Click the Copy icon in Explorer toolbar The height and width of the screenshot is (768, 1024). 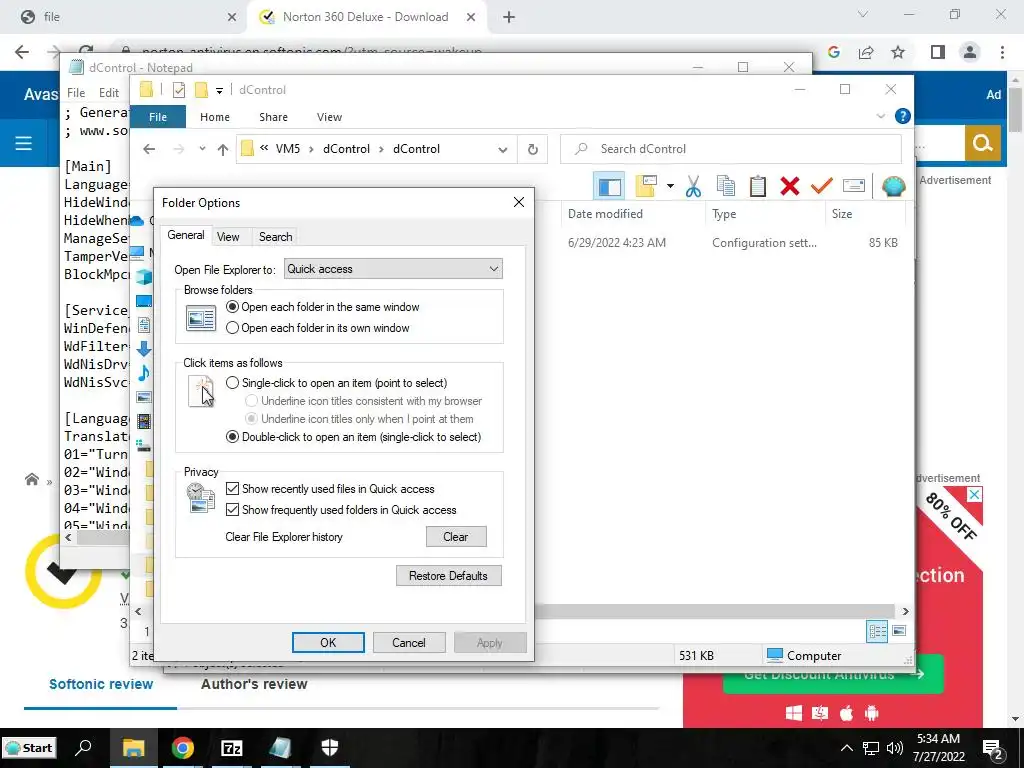(x=726, y=187)
